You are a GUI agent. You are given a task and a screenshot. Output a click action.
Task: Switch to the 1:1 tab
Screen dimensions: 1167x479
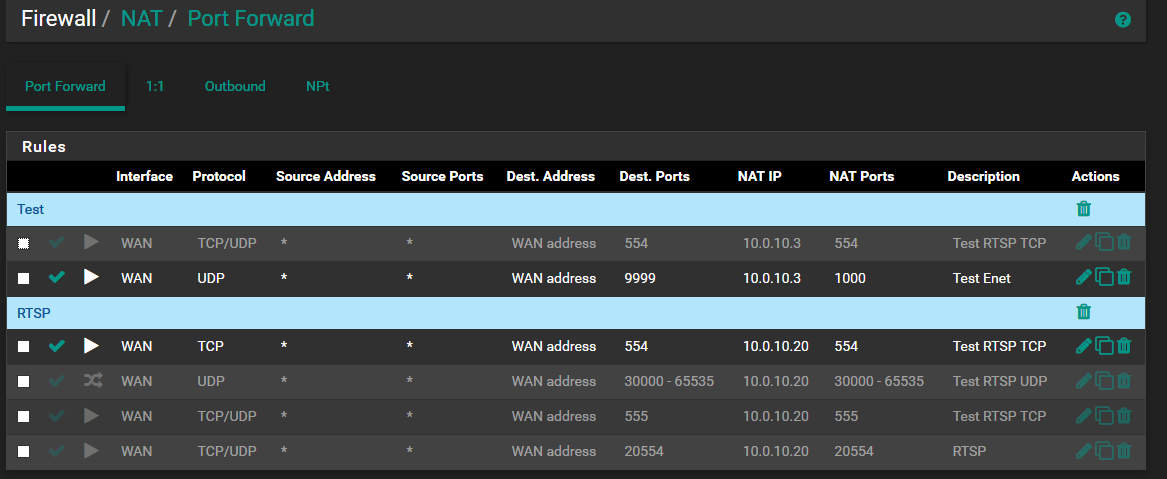(155, 86)
